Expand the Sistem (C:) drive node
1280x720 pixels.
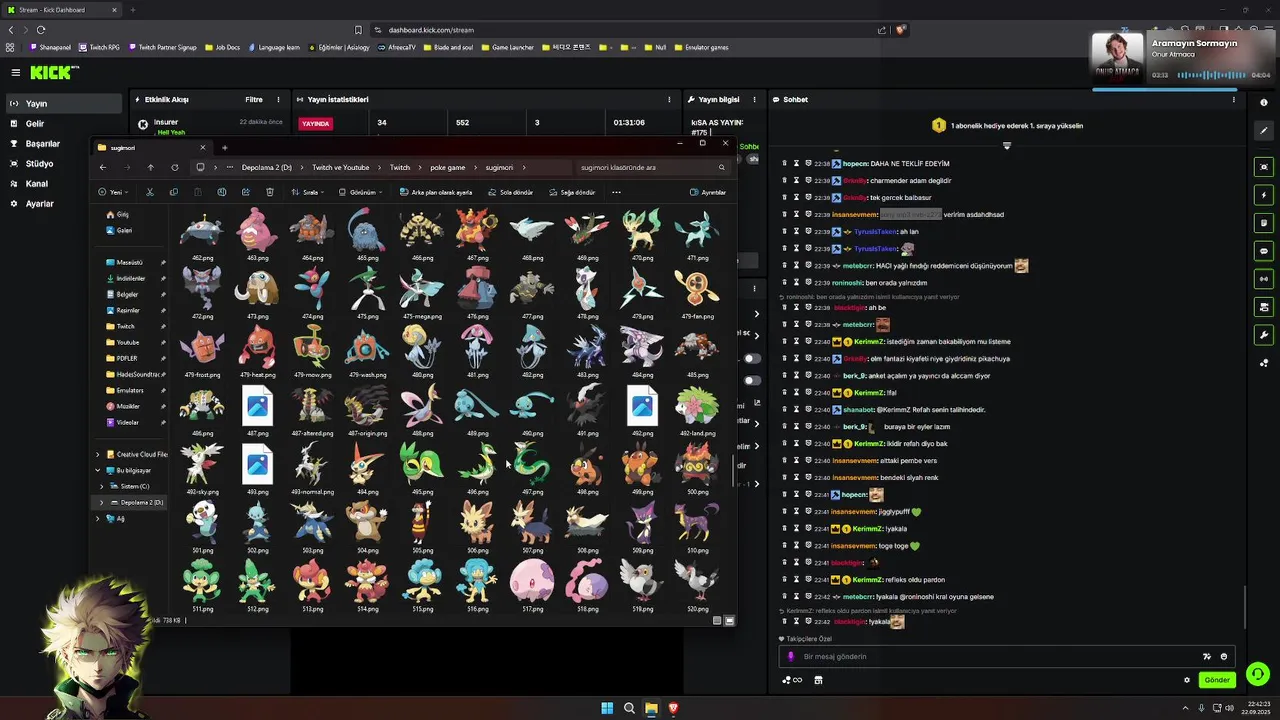[x=102, y=486]
